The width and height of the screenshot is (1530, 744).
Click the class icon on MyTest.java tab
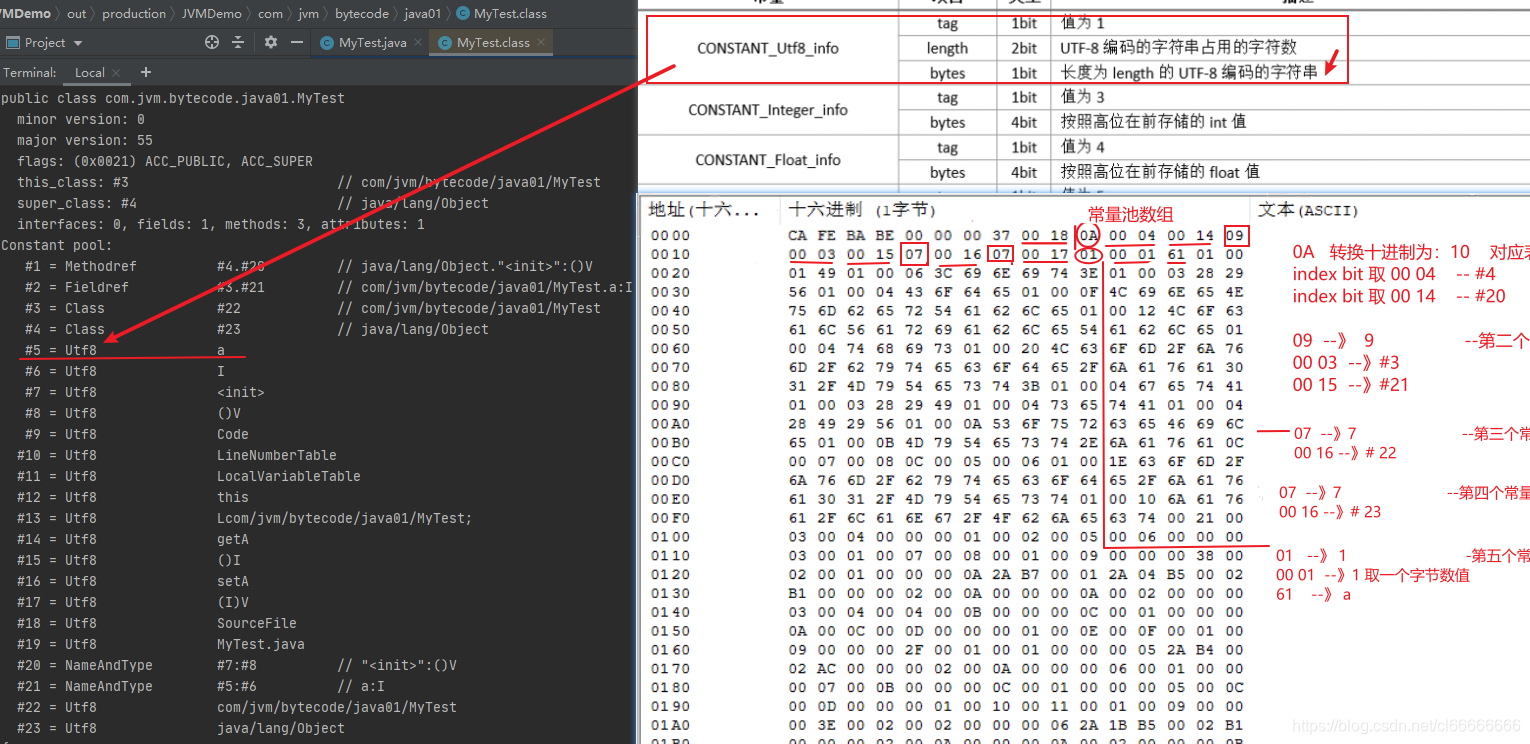point(327,43)
